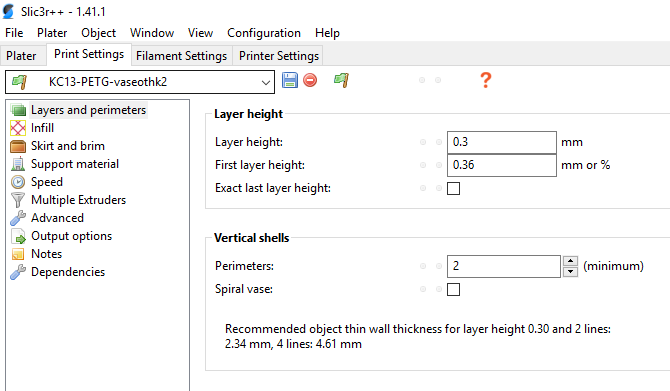Switch to the Printer Settings tab

(279, 56)
